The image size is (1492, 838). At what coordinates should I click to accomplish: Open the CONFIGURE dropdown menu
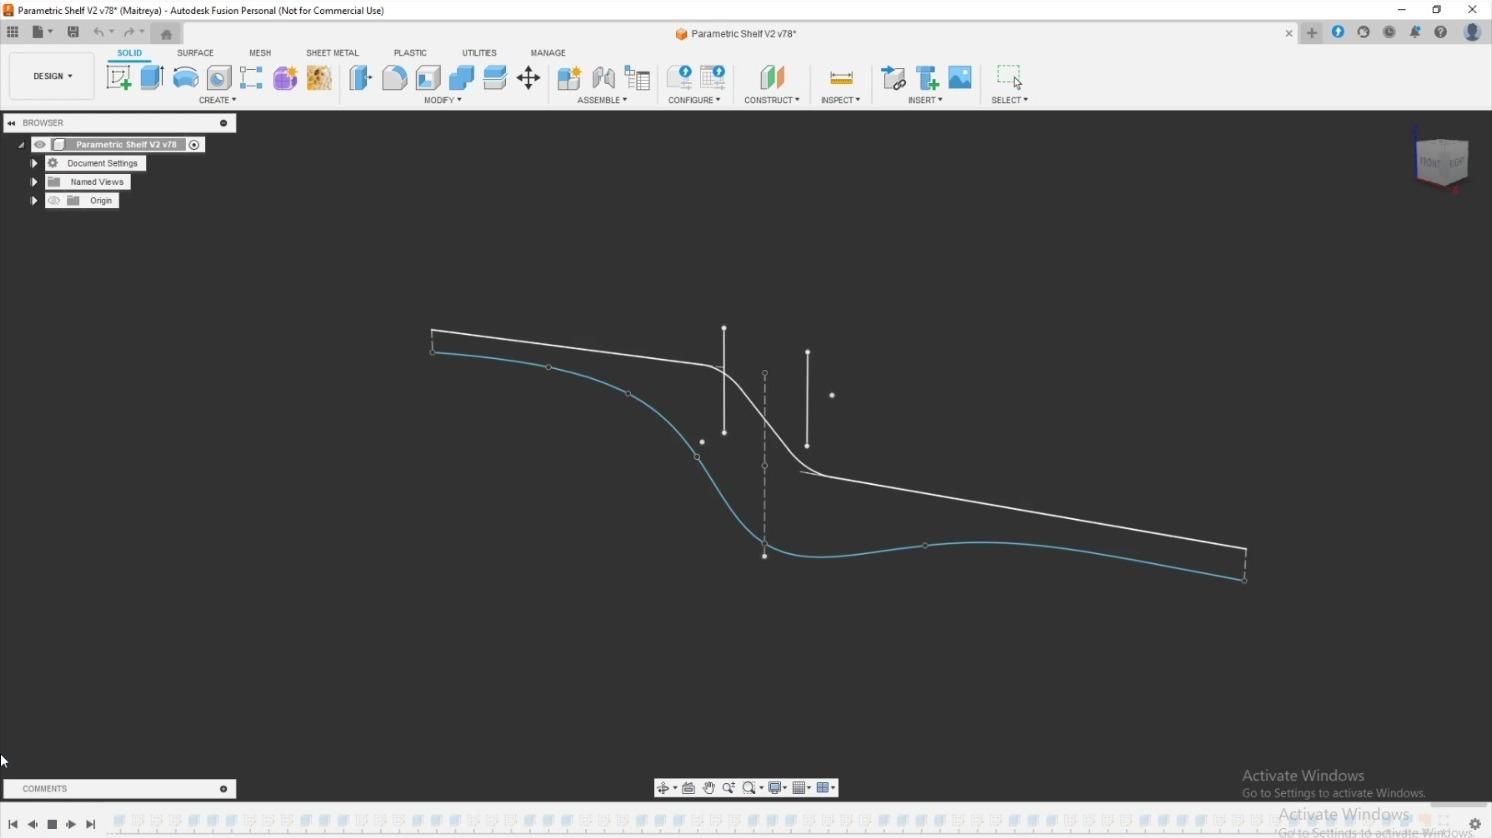[x=694, y=100]
